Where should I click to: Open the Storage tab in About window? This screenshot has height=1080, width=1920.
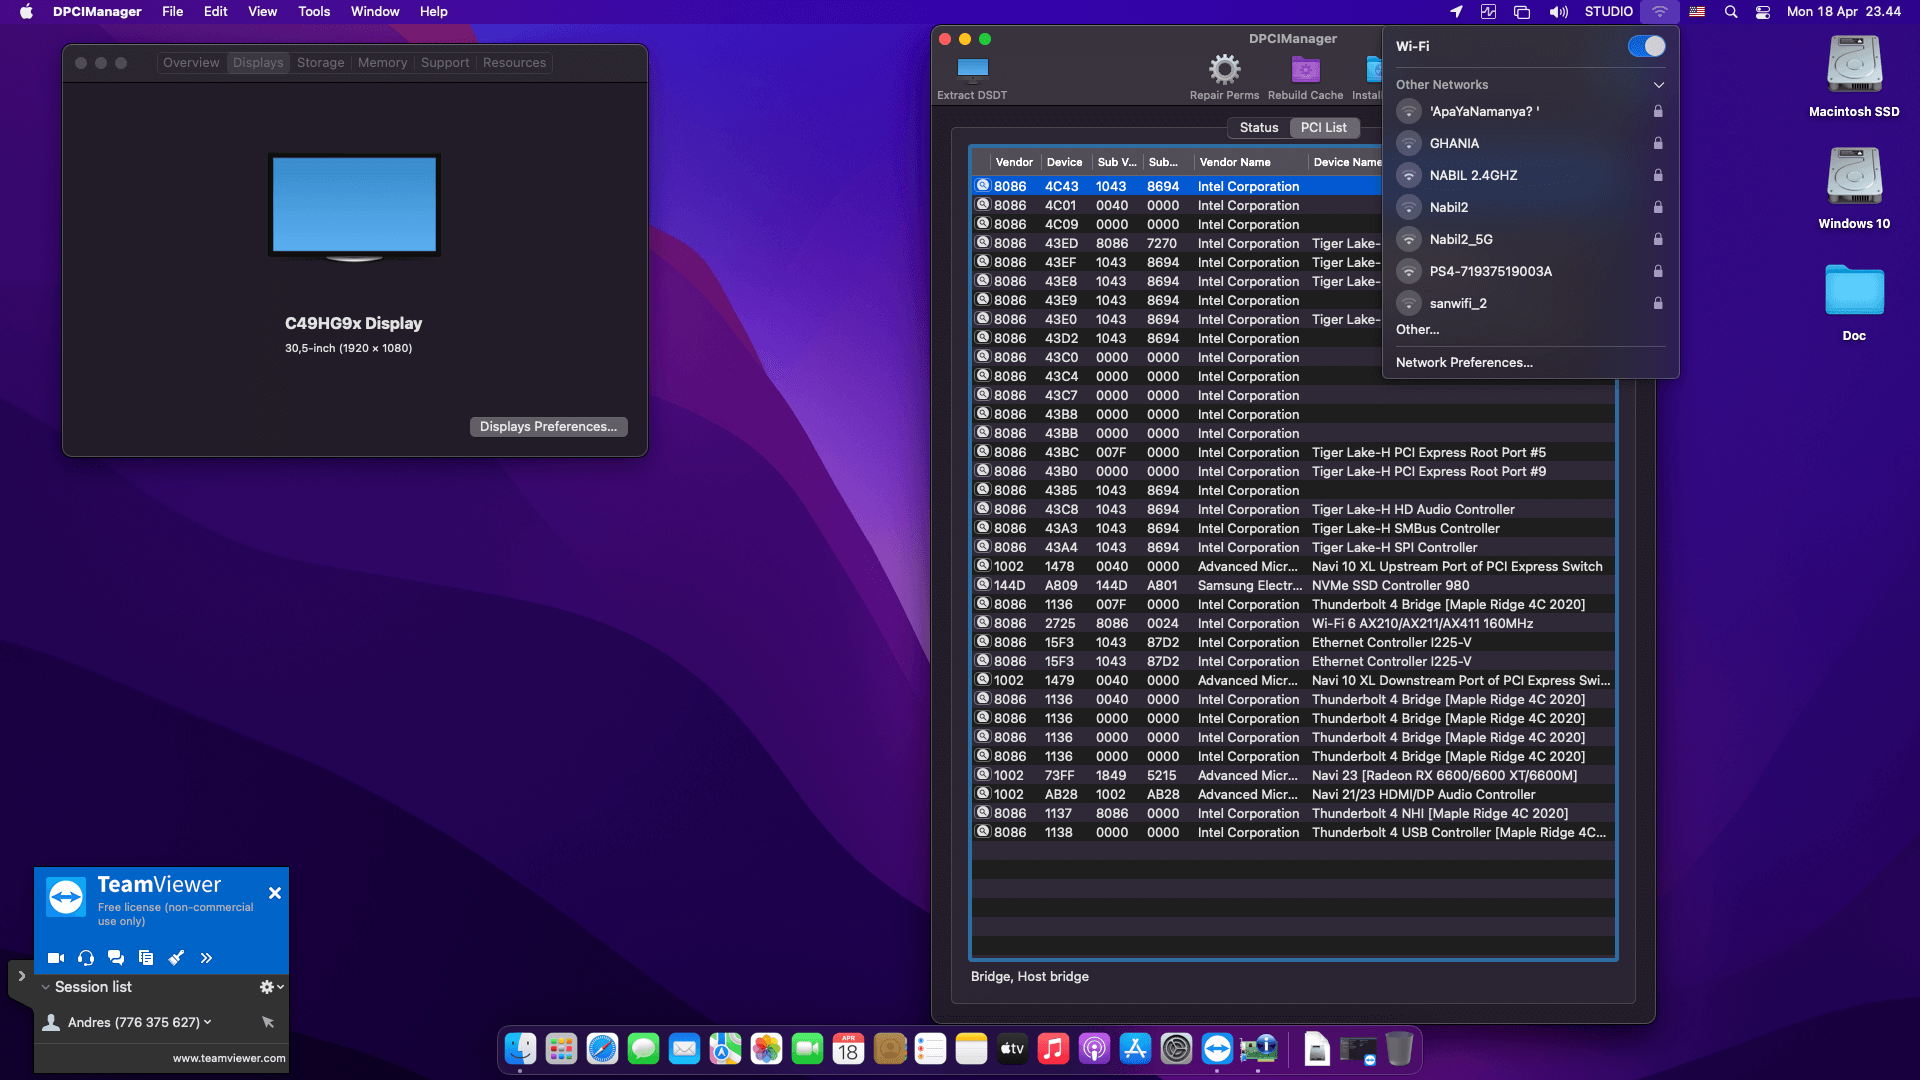tap(320, 63)
